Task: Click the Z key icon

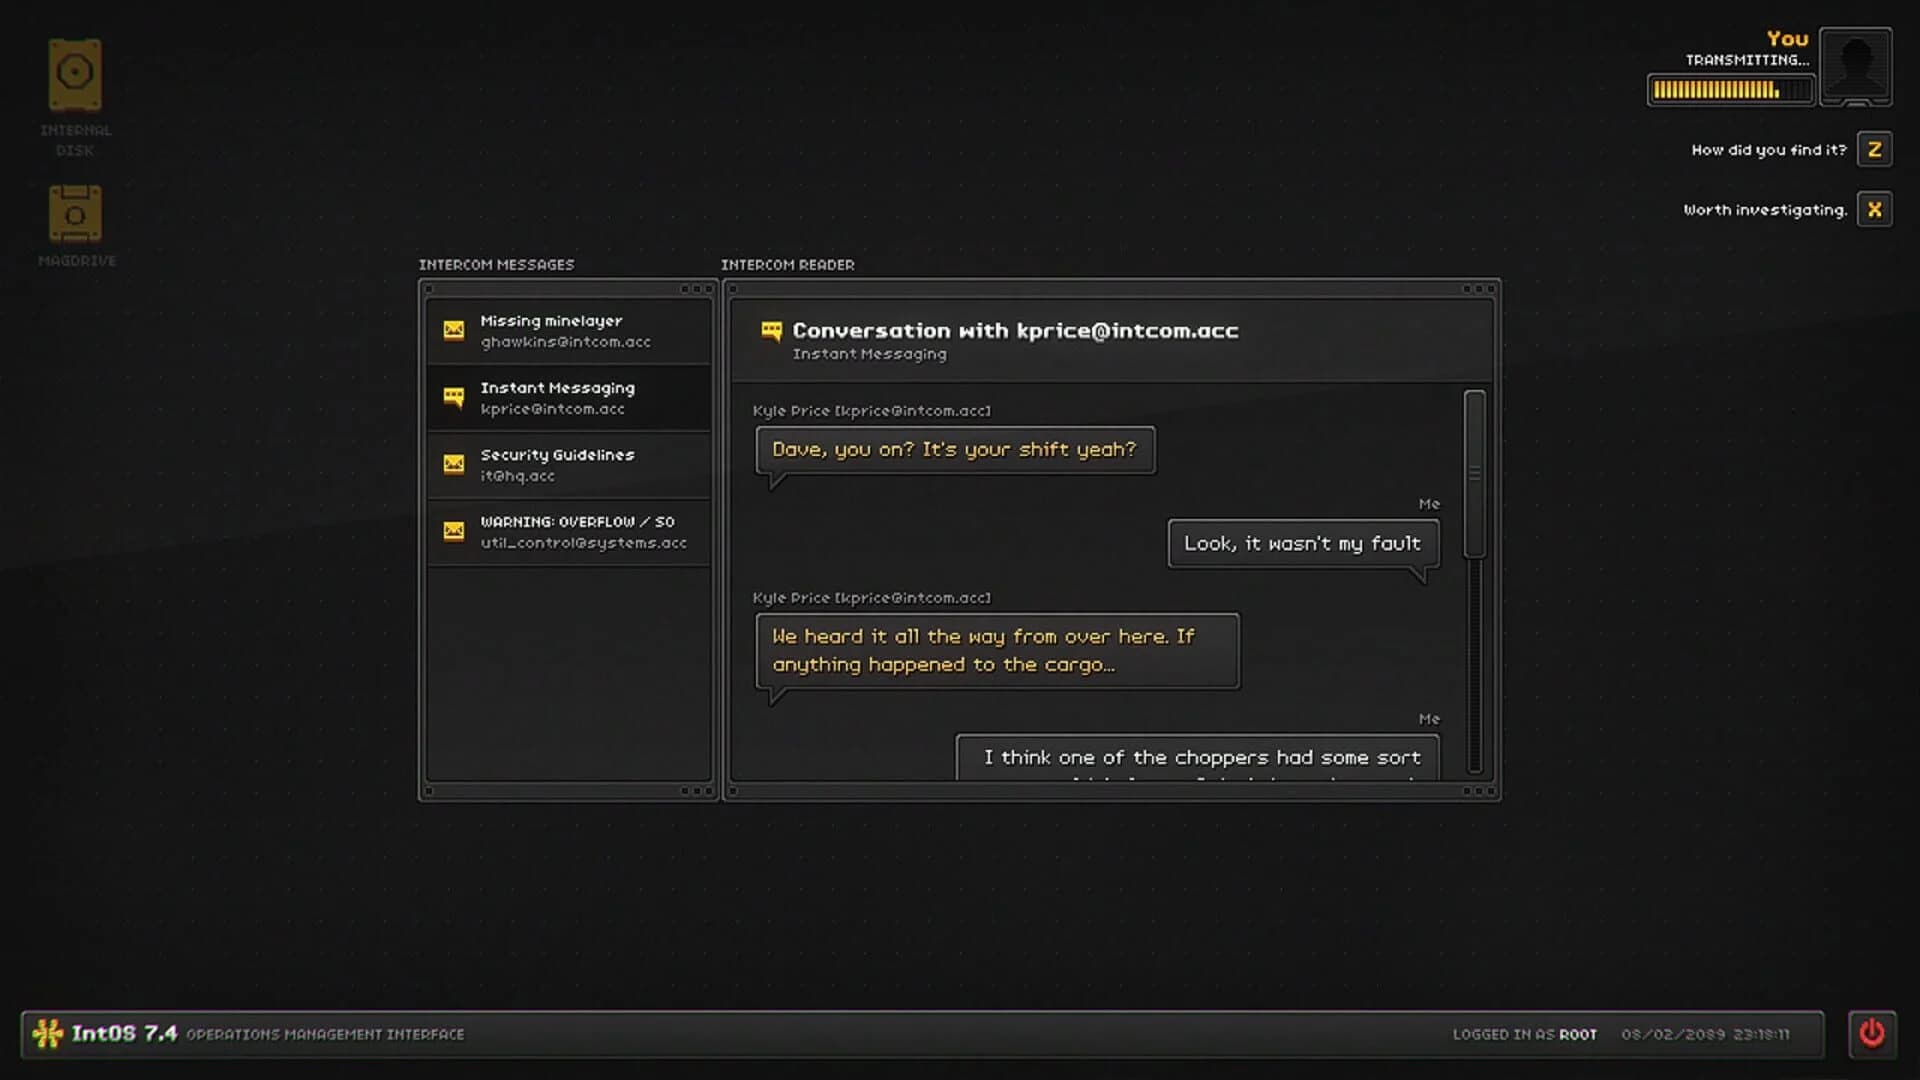Action: pos(1875,149)
